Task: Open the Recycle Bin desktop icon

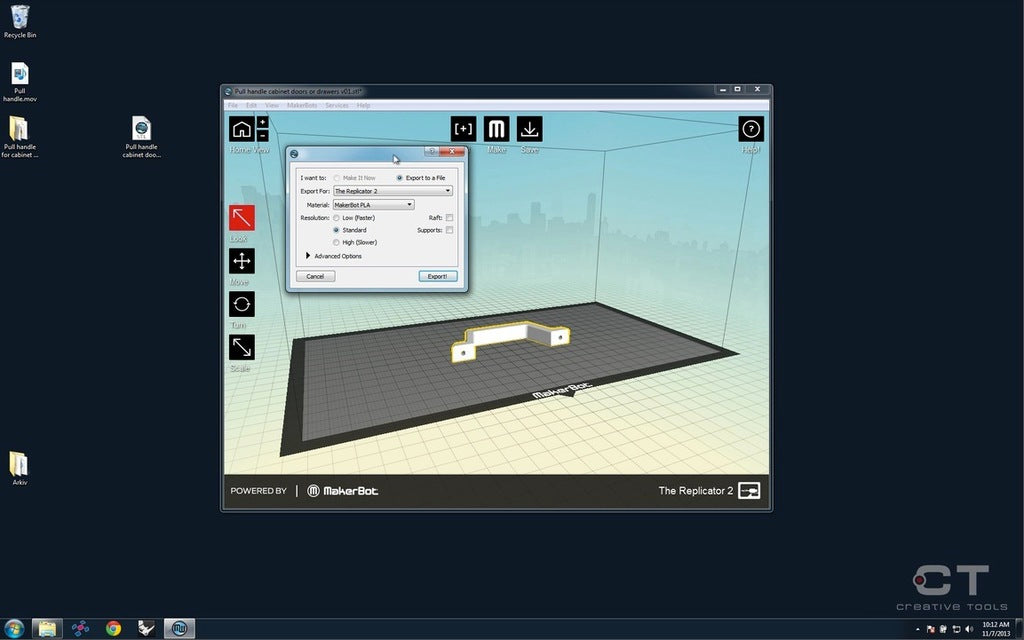Action: pyautogui.click(x=20, y=22)
